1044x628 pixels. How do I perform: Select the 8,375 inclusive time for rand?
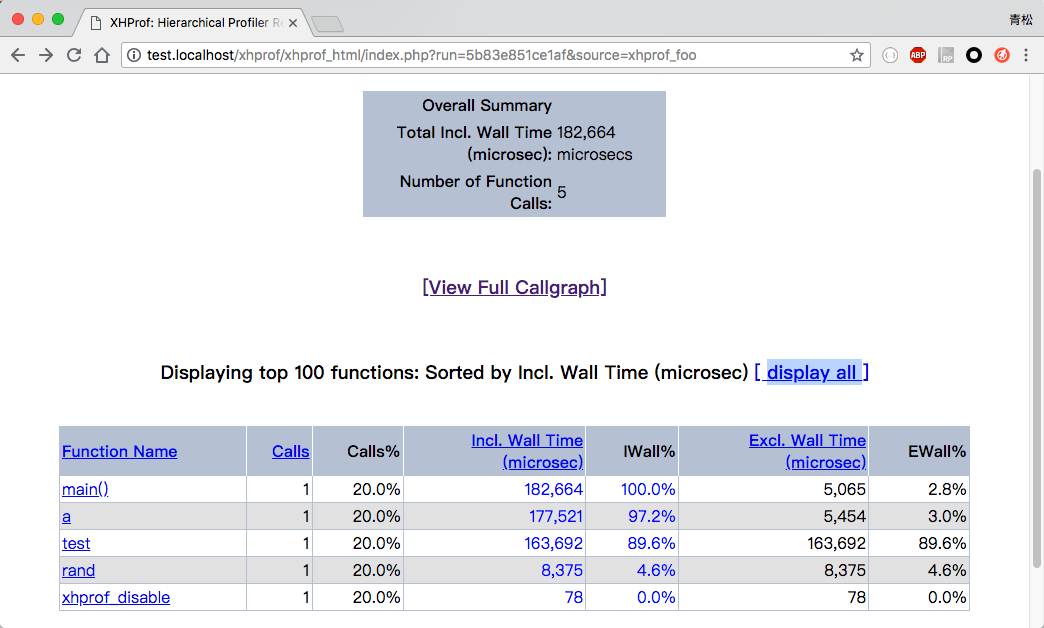tap(562, 571)
